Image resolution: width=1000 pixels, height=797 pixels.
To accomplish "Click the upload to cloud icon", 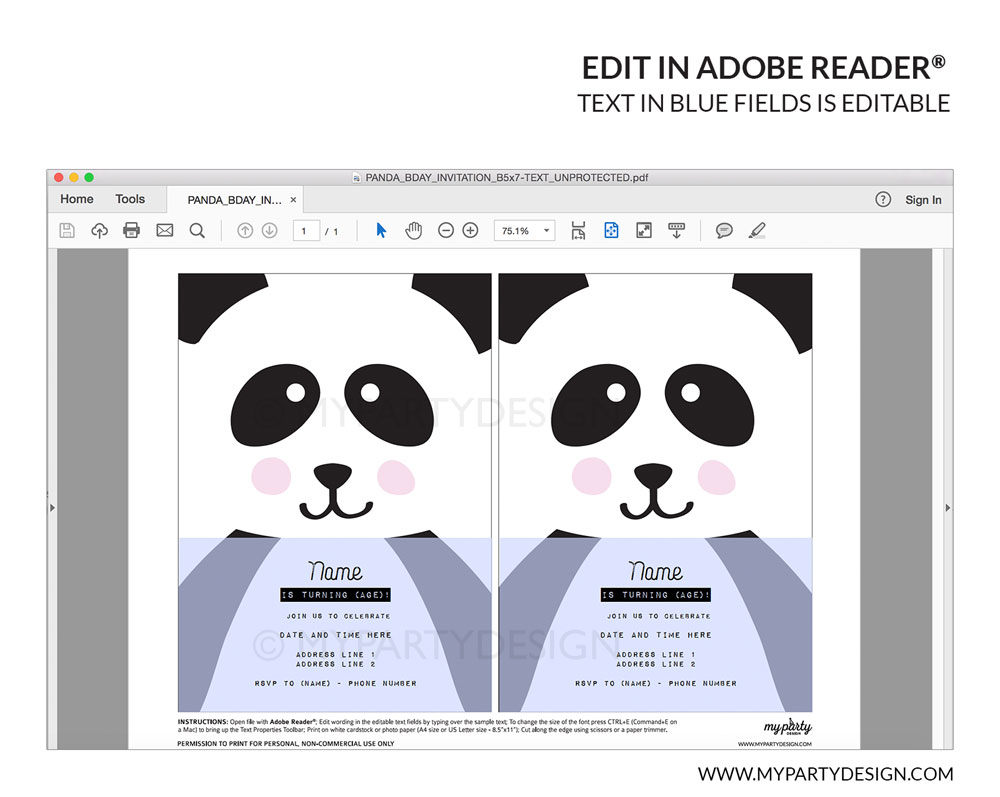I will 99,231.
